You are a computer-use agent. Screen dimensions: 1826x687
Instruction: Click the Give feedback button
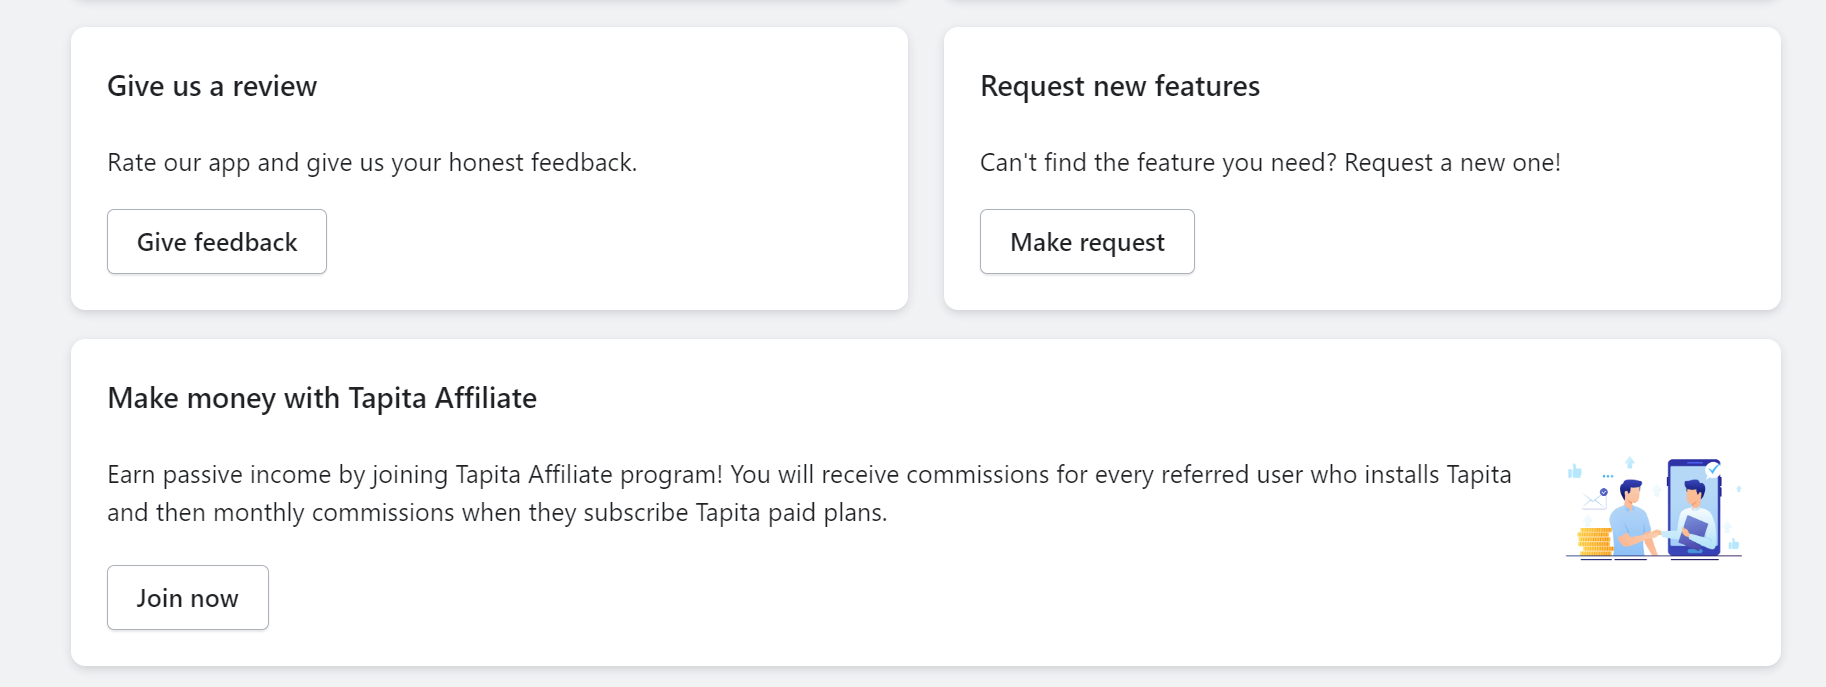pos(217,242)
